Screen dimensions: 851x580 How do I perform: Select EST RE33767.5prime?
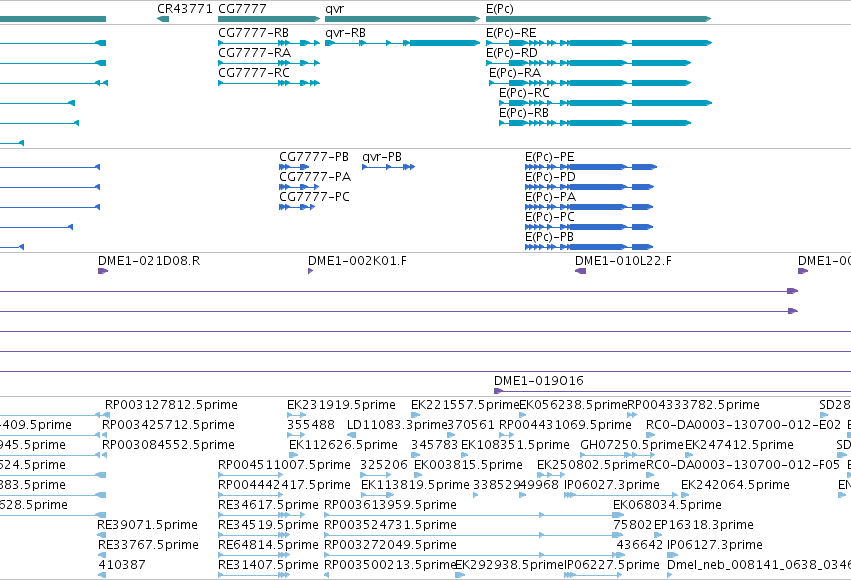[101, 555]
